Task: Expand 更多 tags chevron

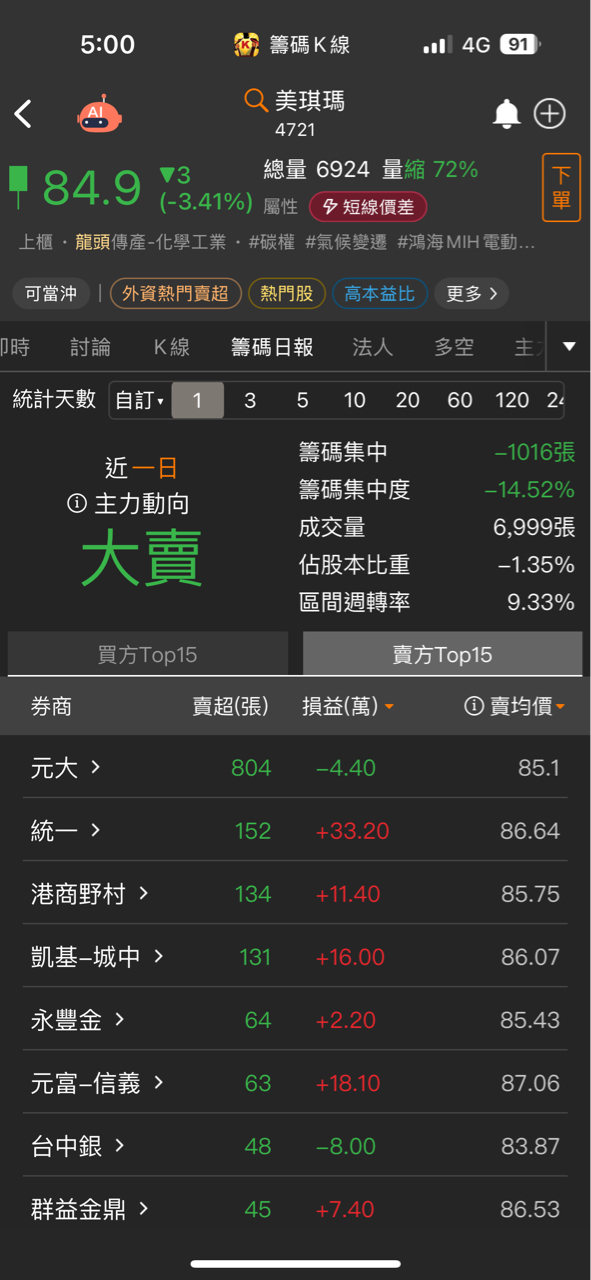Action: 472,294
